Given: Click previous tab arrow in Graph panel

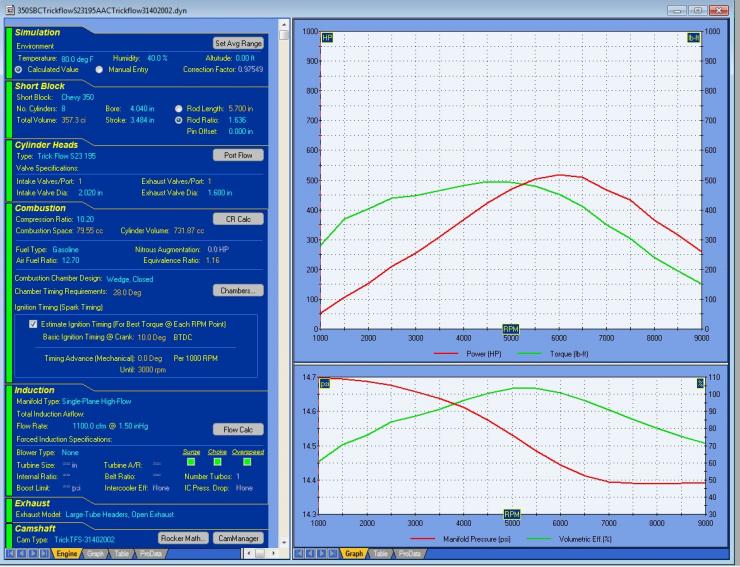Looking at the screenshot, I should click(x=311, y=553).
